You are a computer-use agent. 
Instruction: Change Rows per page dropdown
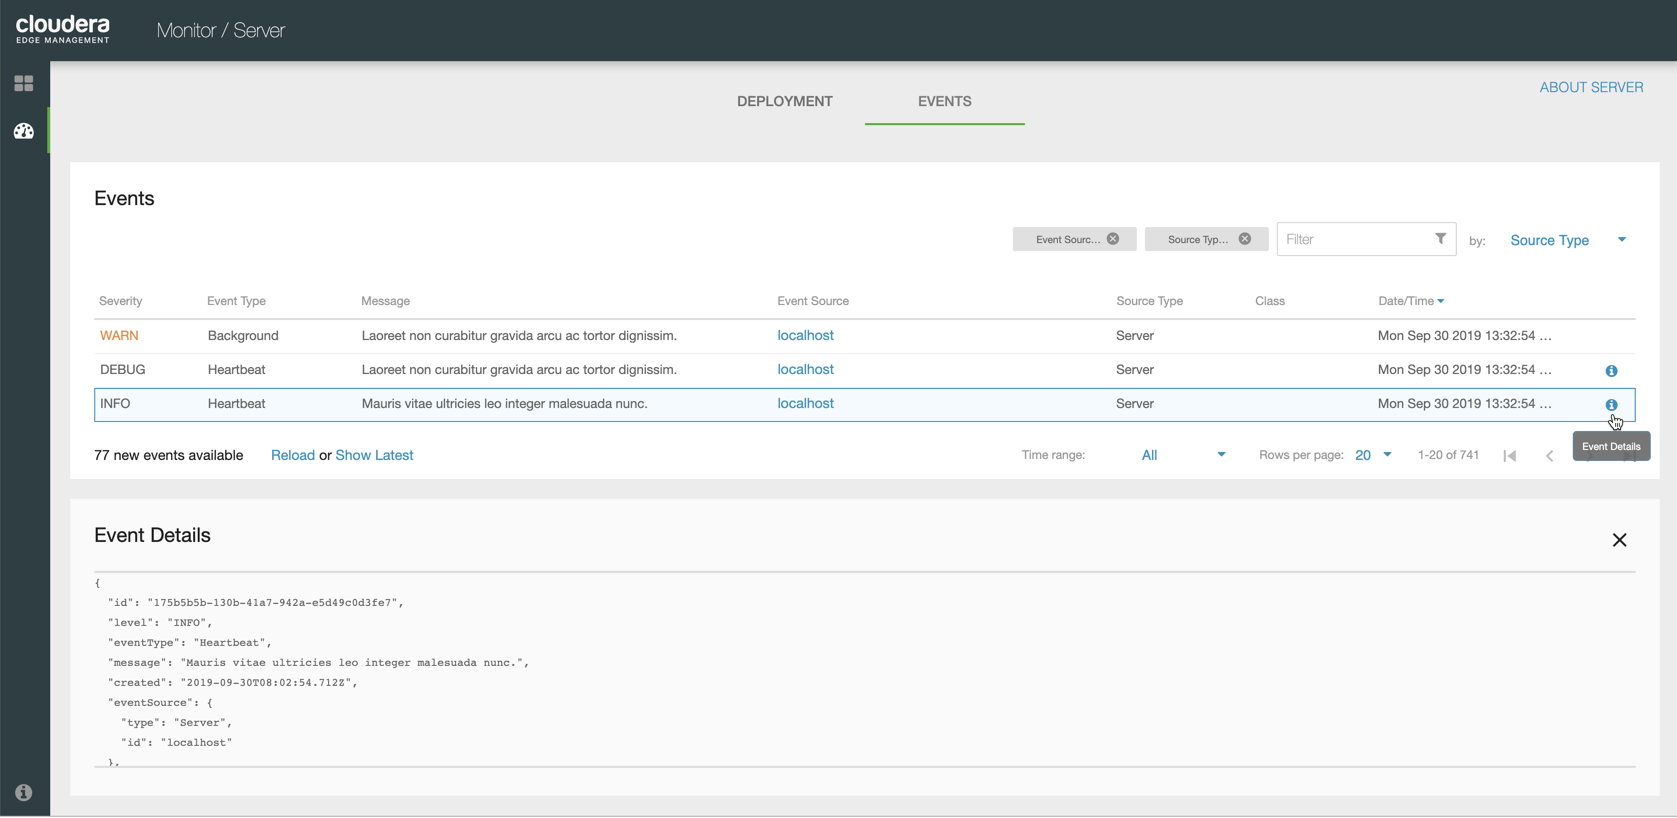click(1373, 455)
